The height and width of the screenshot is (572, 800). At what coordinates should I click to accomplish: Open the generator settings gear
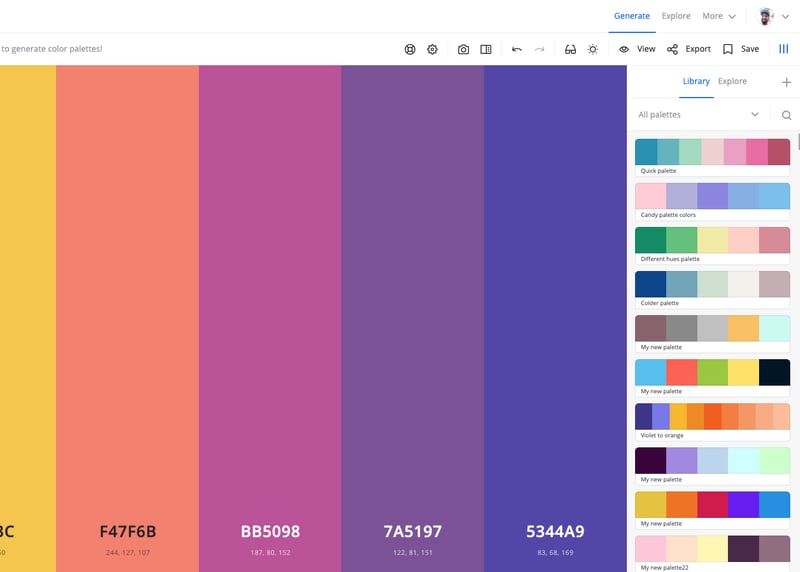coord(433,49)
